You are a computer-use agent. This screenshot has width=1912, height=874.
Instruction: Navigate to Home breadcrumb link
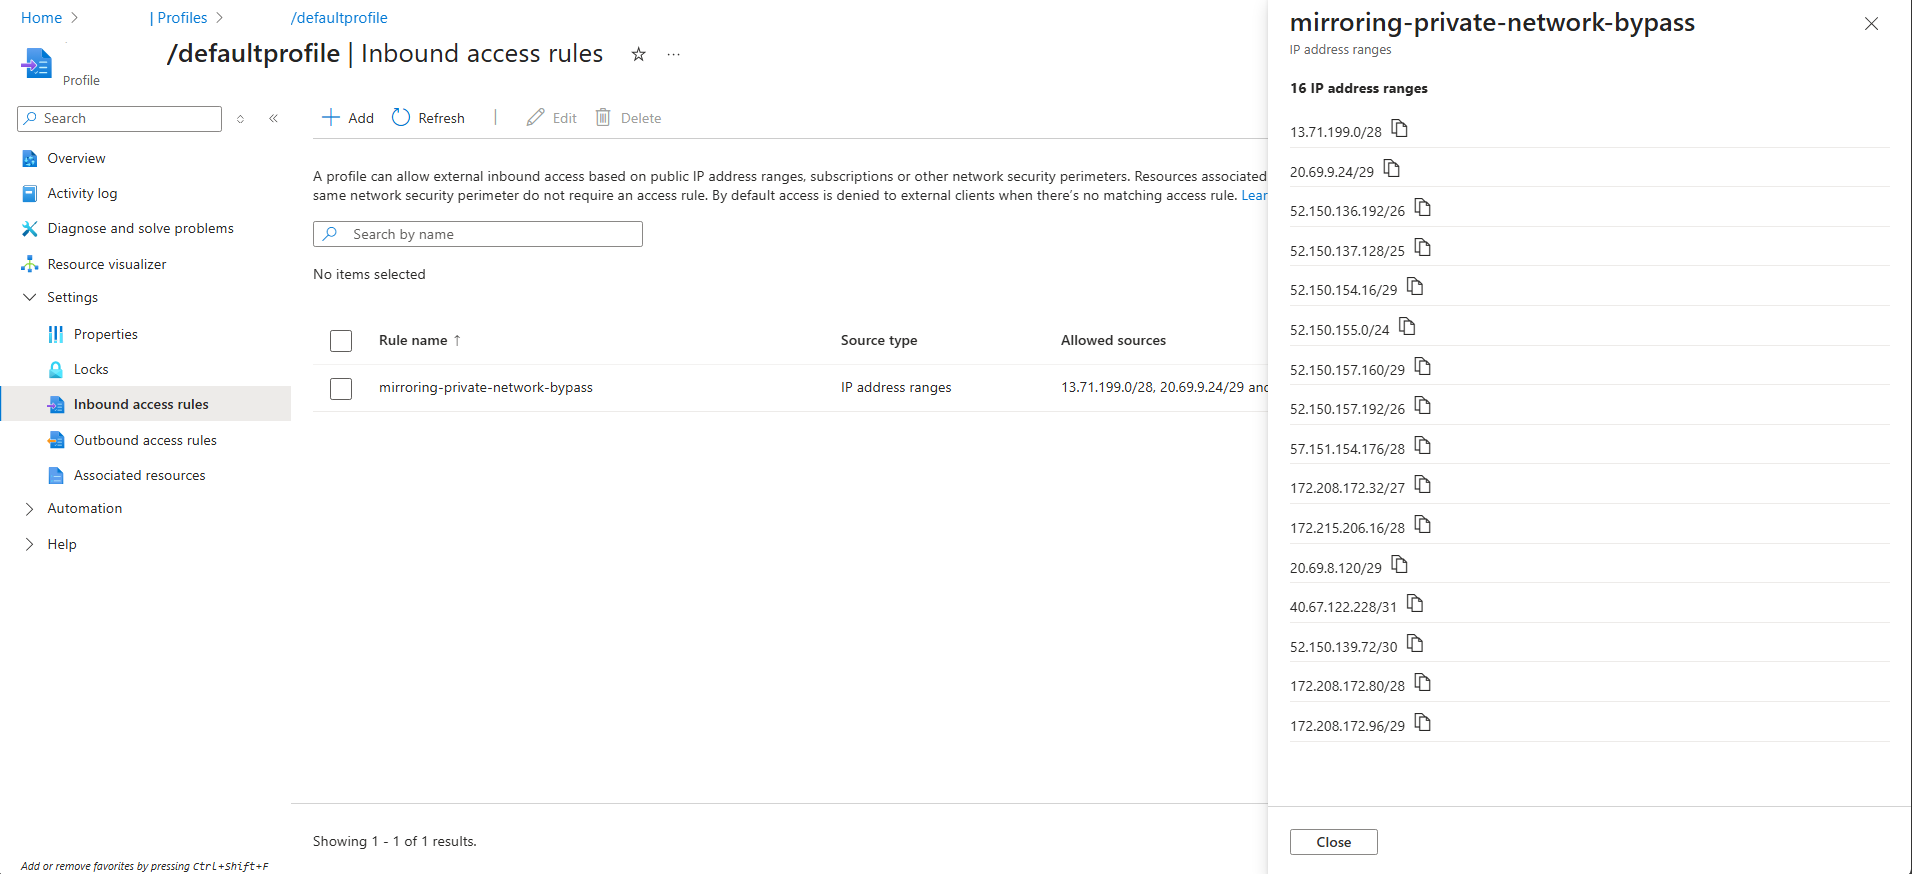pyautogui.click(x=41, y=18)
